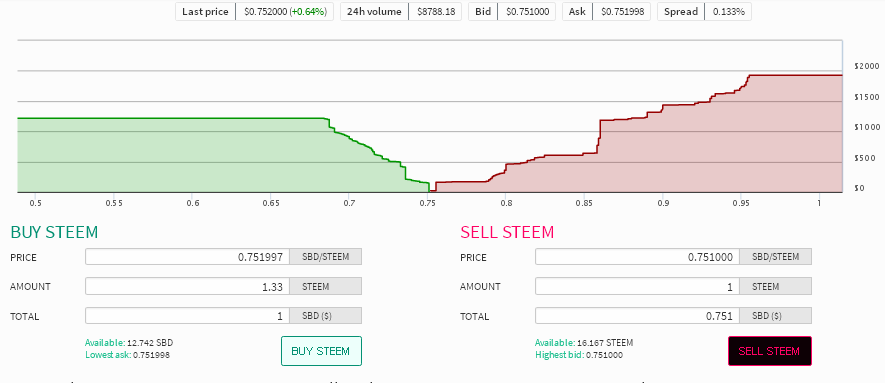
Task: Click the BUY STEEM button
Action: pos(321,351)
